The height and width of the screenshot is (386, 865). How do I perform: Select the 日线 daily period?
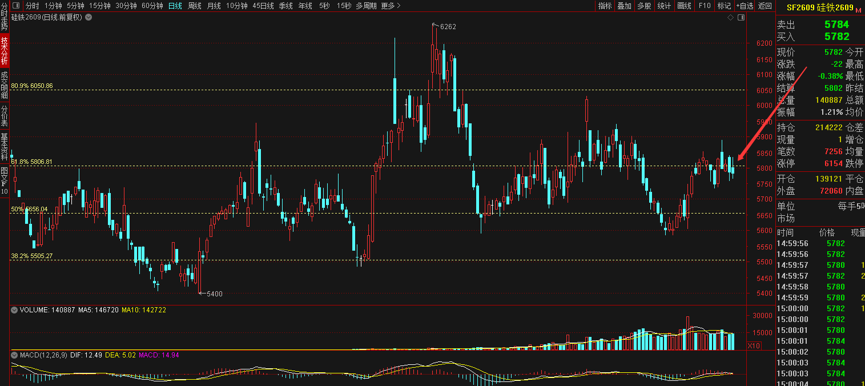point(175,6)
